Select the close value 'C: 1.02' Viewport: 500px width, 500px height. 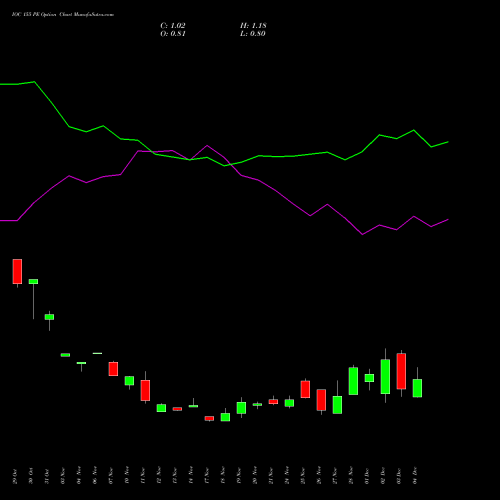click(x=173, y=26)
